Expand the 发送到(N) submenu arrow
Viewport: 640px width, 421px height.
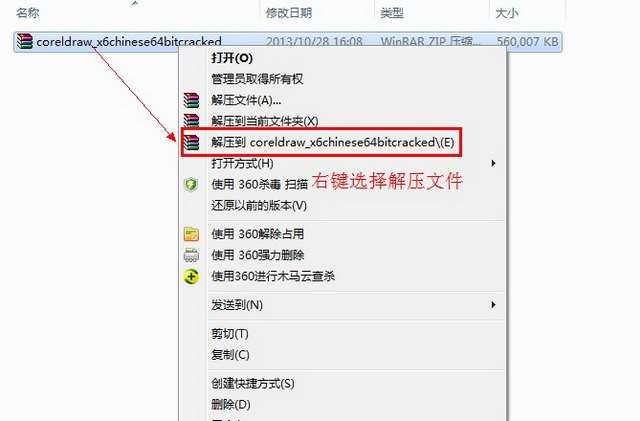click(493, 305)
